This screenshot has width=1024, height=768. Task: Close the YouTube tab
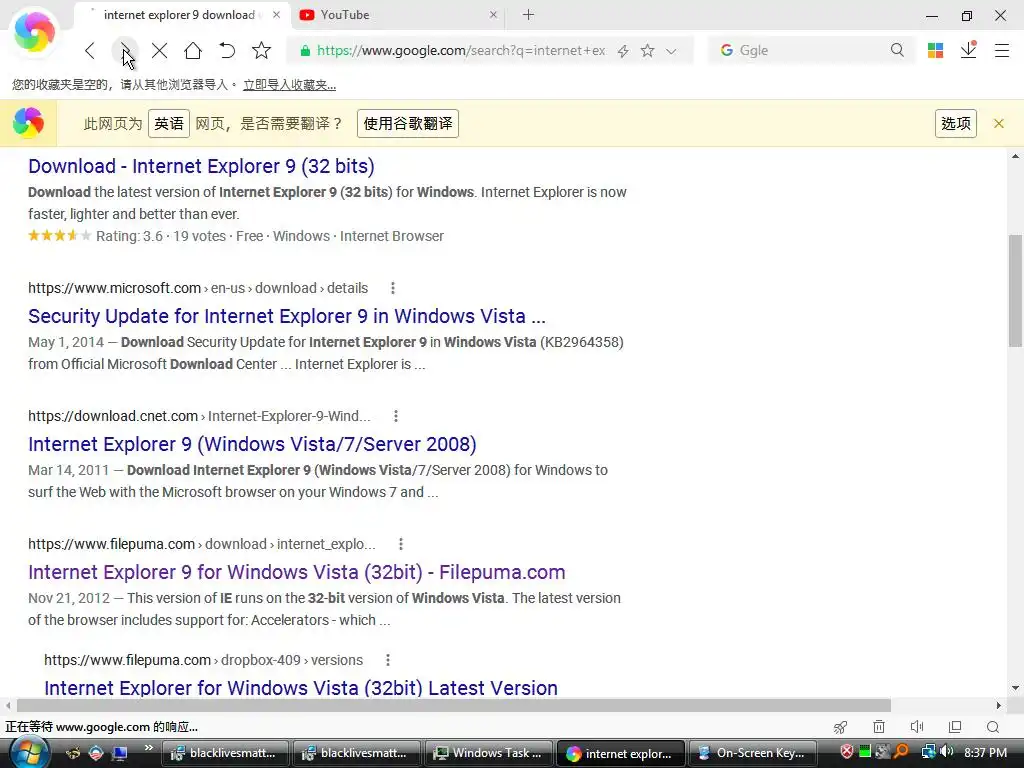click(493, 14)
